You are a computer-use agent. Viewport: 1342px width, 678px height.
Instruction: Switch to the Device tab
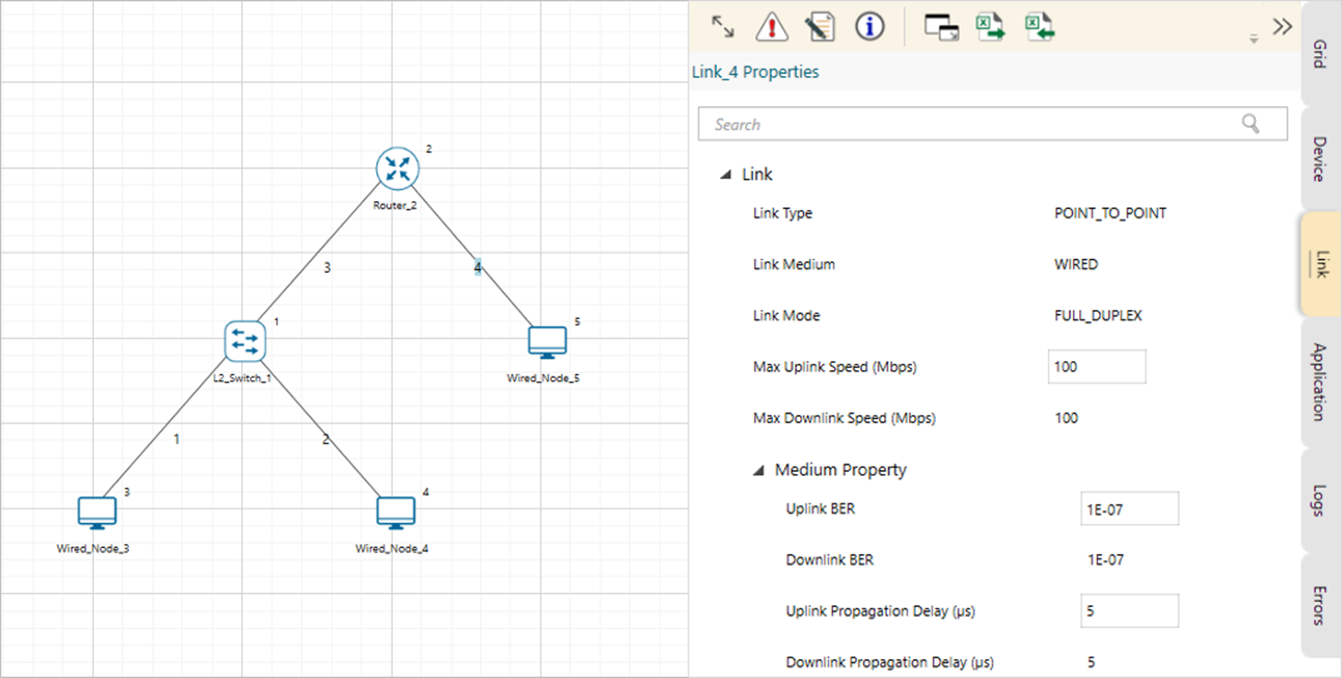1320,159
